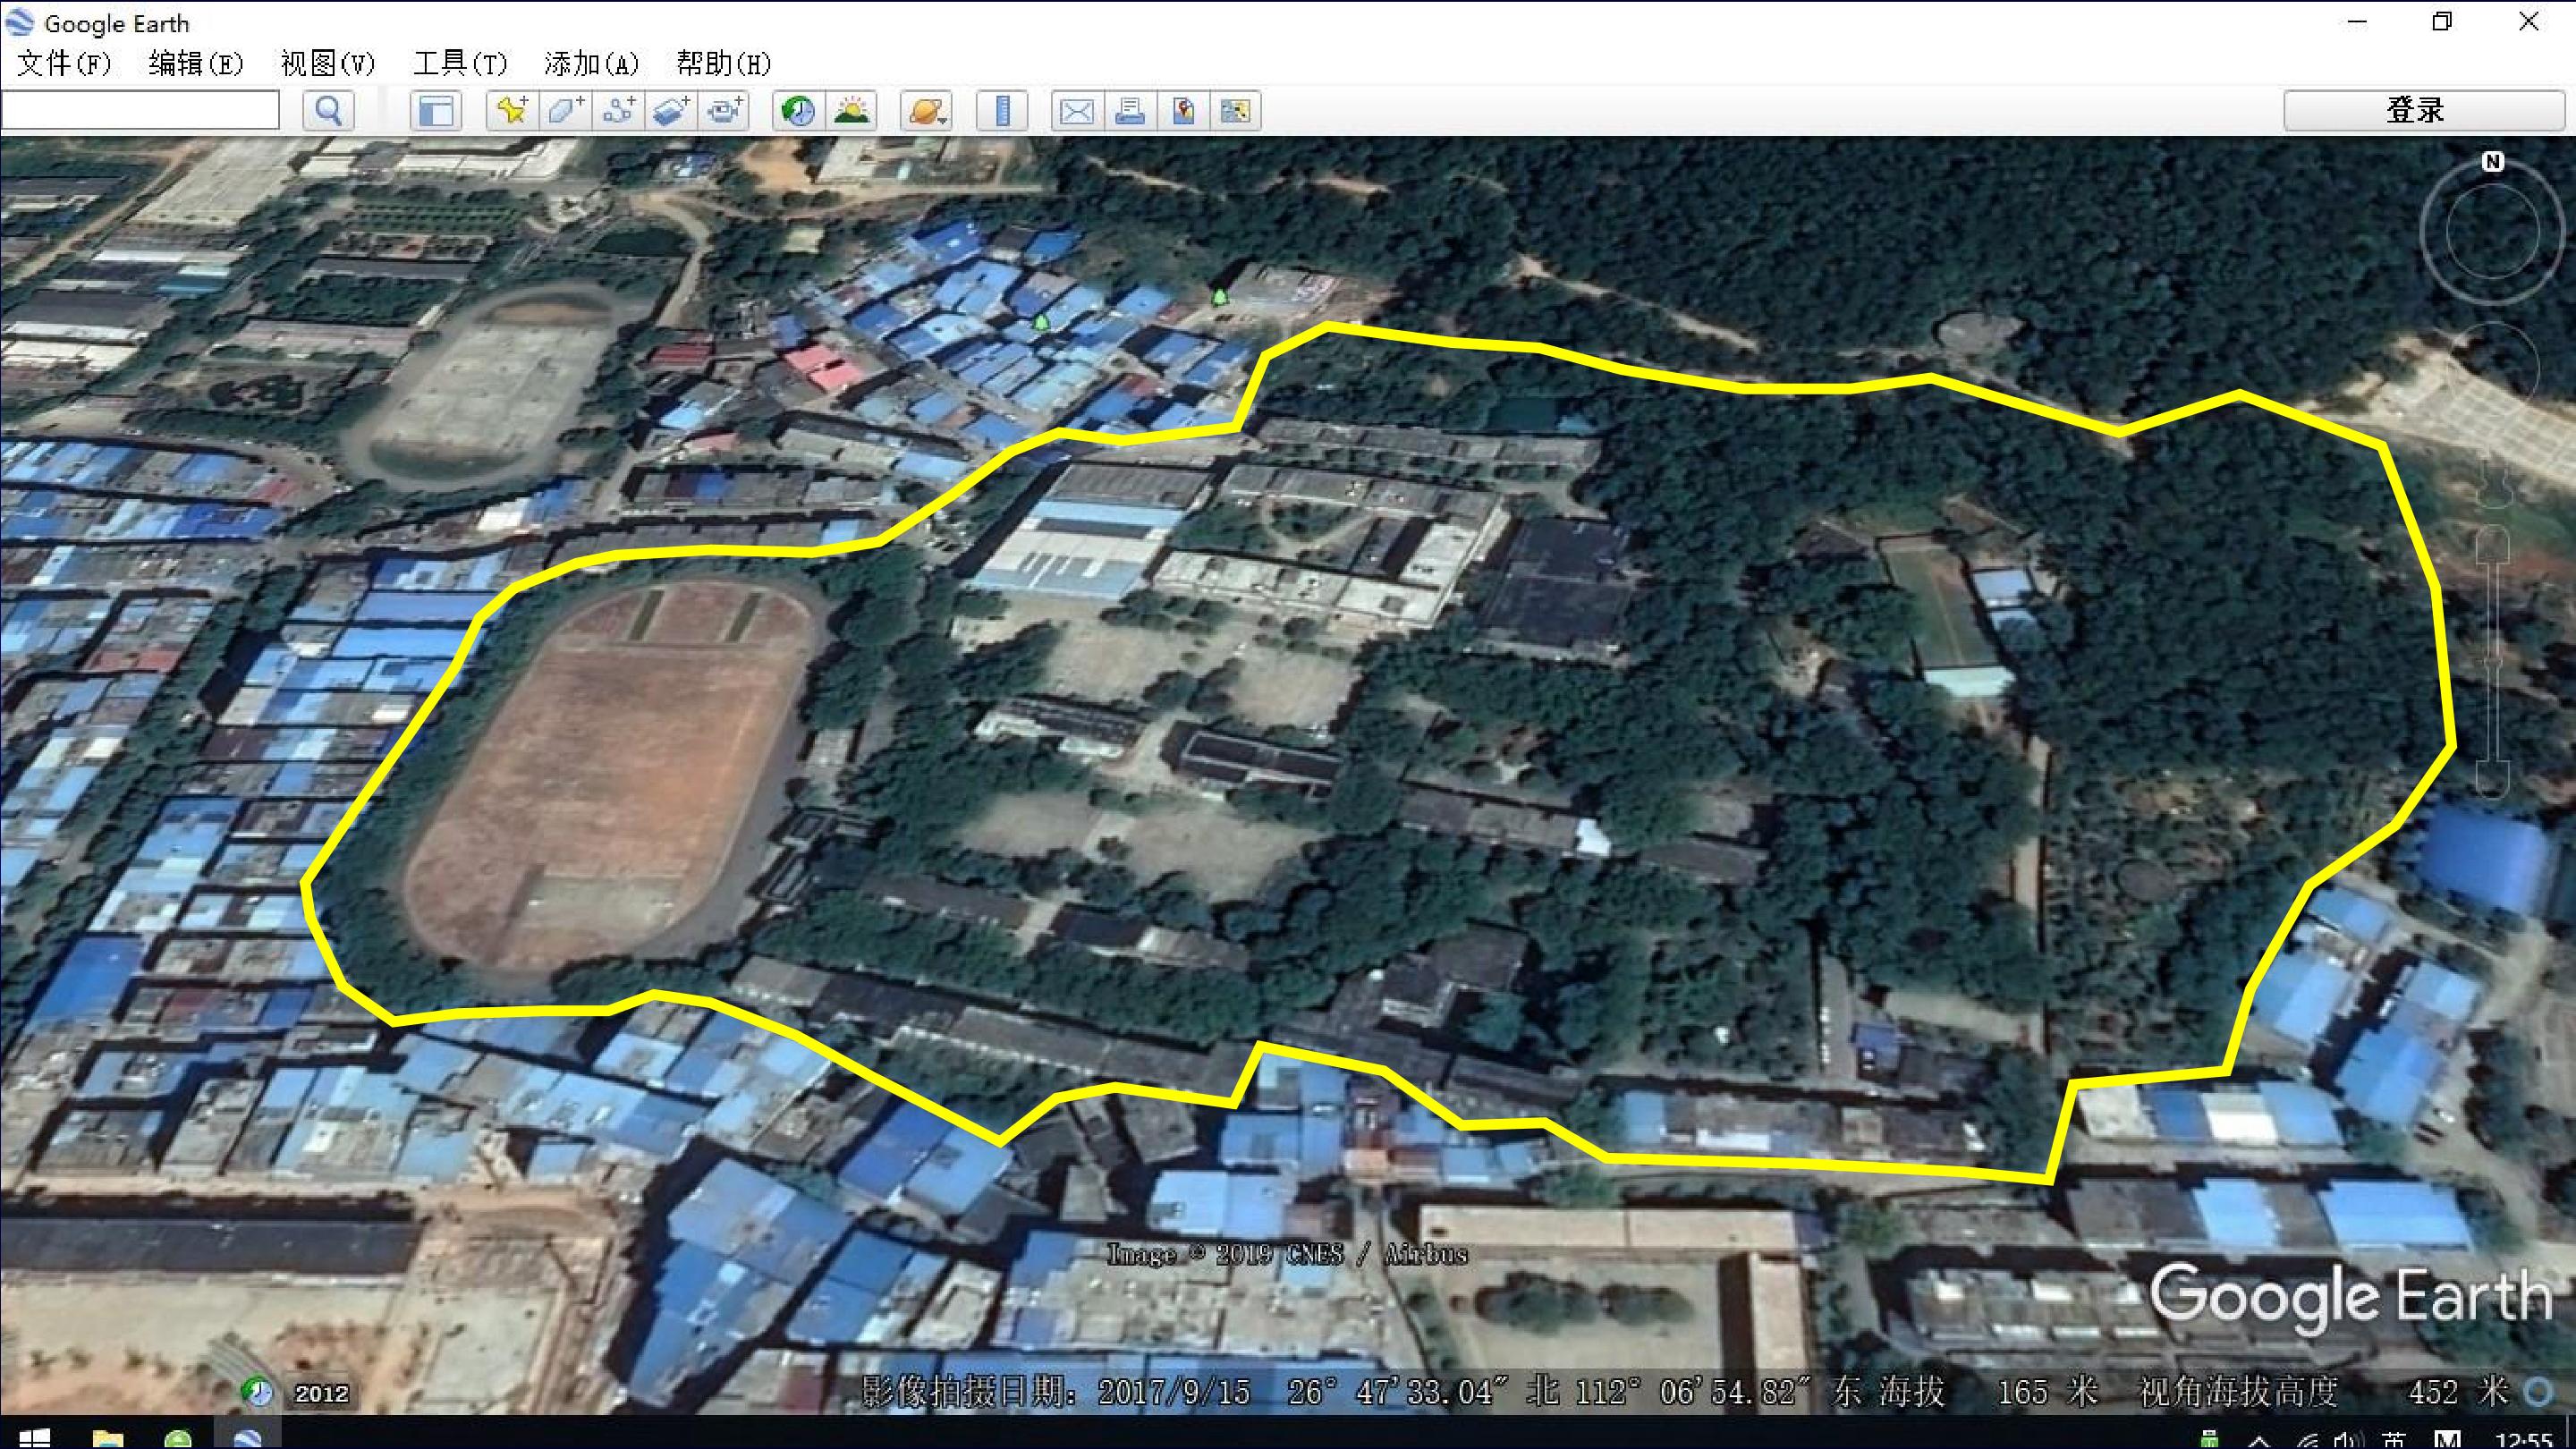Screen dimensions: 2576x1449
Task: Open the 文件(F) menu
Action: click(64, 64)
